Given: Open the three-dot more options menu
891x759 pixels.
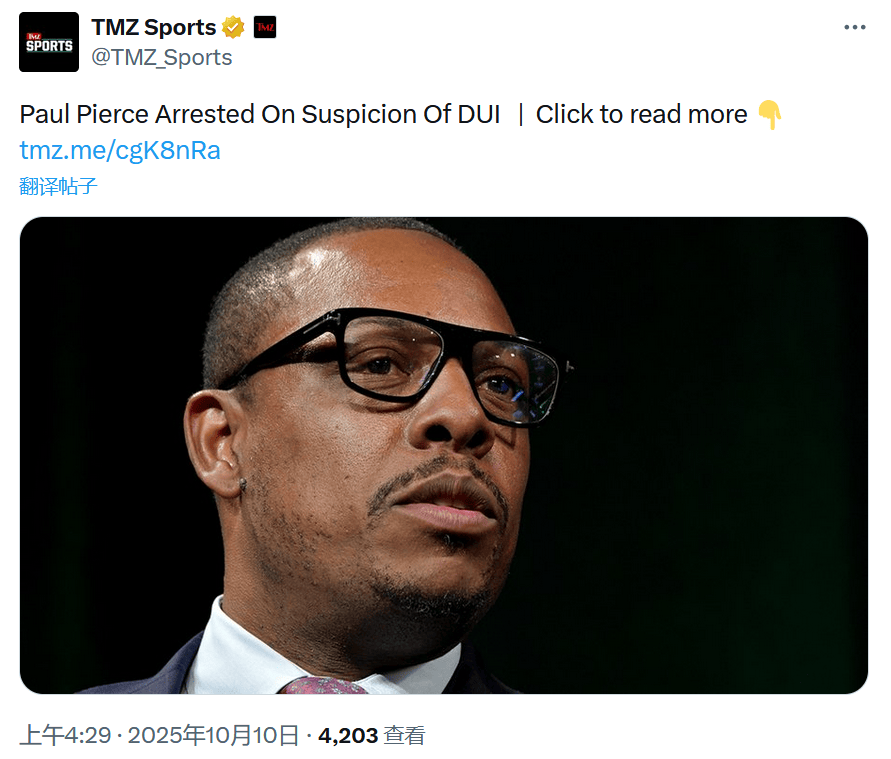Looking at the screenshot, I should (x=855, y=27).
